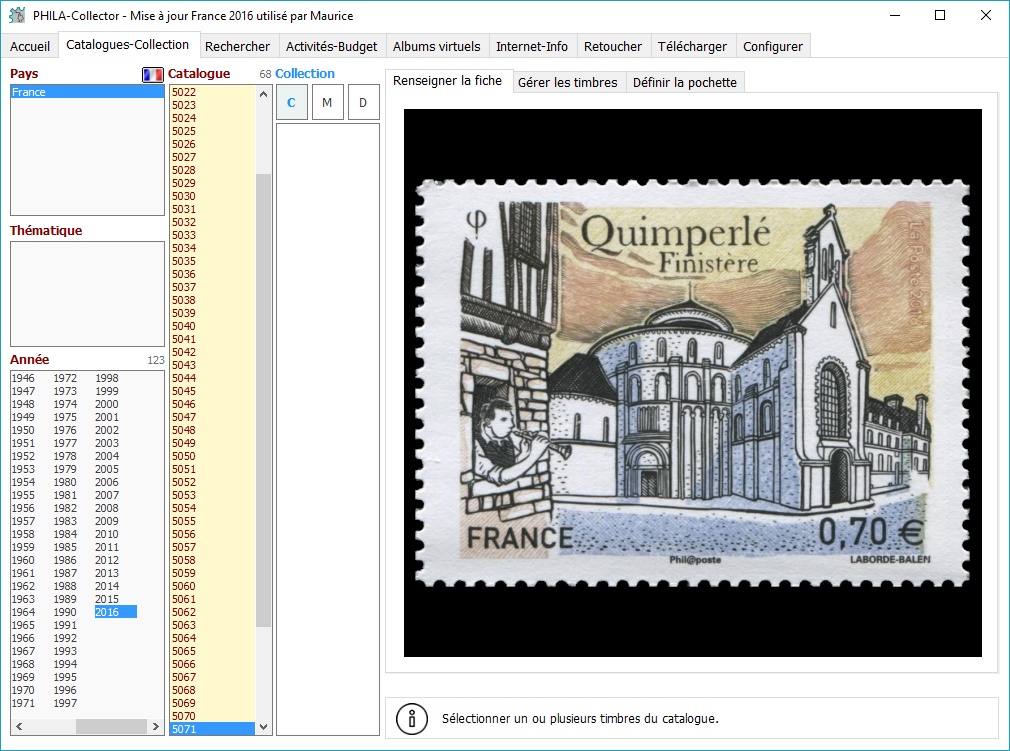Click the Année list left scroll arrow

(x=19, y=727)
